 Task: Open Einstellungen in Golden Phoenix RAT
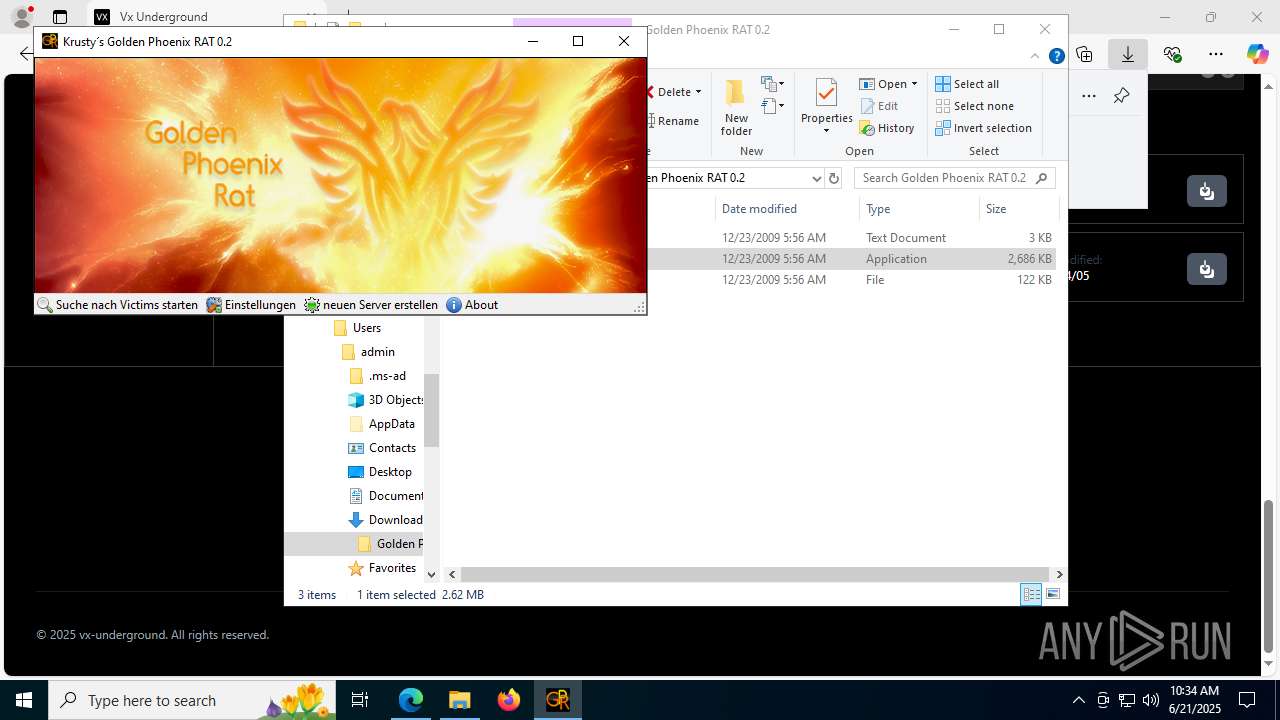251,305
